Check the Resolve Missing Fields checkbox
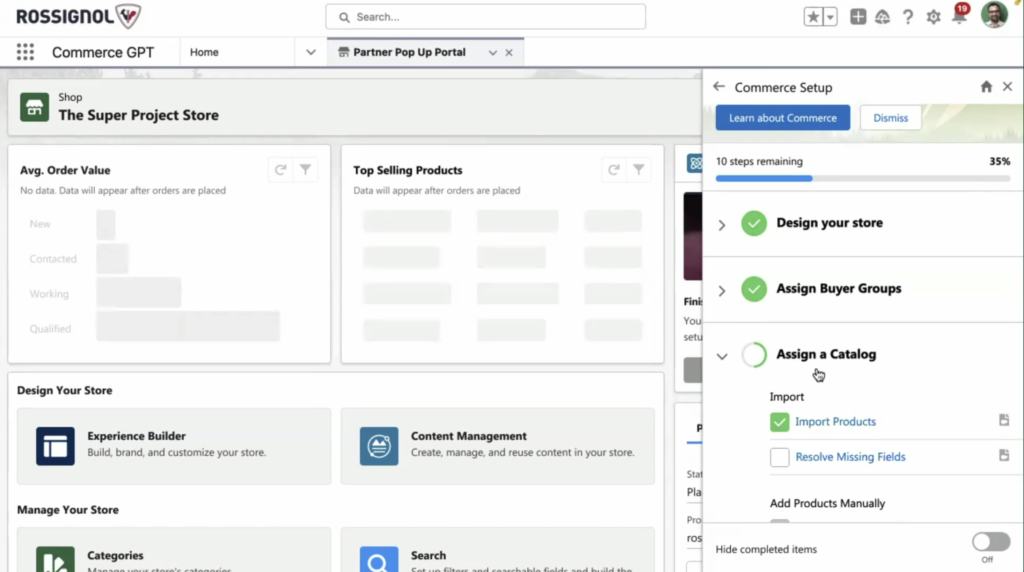The image size is (1024, 572). tap(779, 457)
